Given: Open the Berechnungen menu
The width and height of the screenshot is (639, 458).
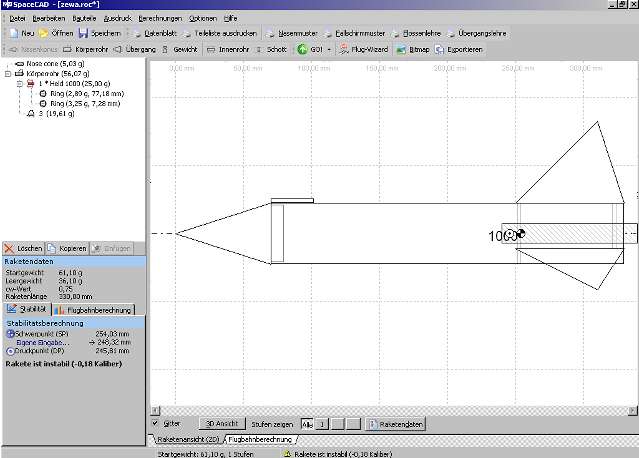Looking at the screenshot, I should point(160,18).
